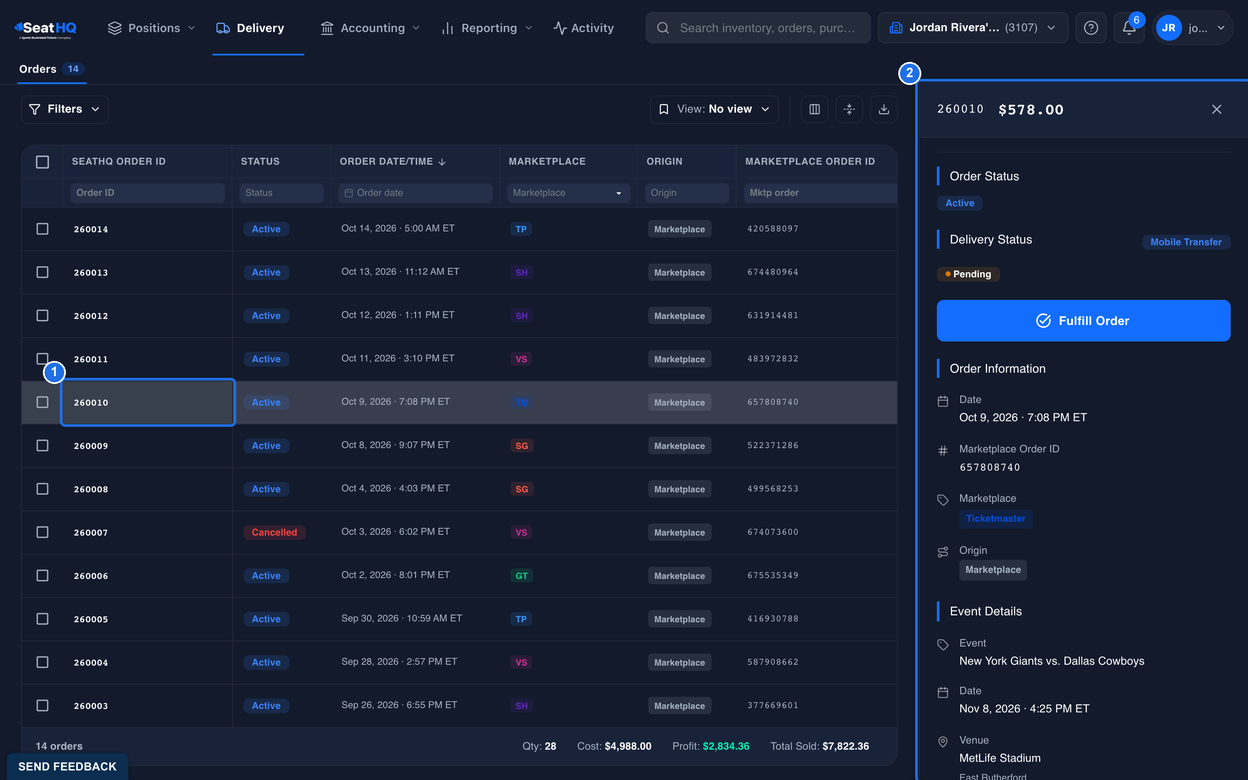Go to the Activity page
This screenshot has height=780, width=1248.
584,28
